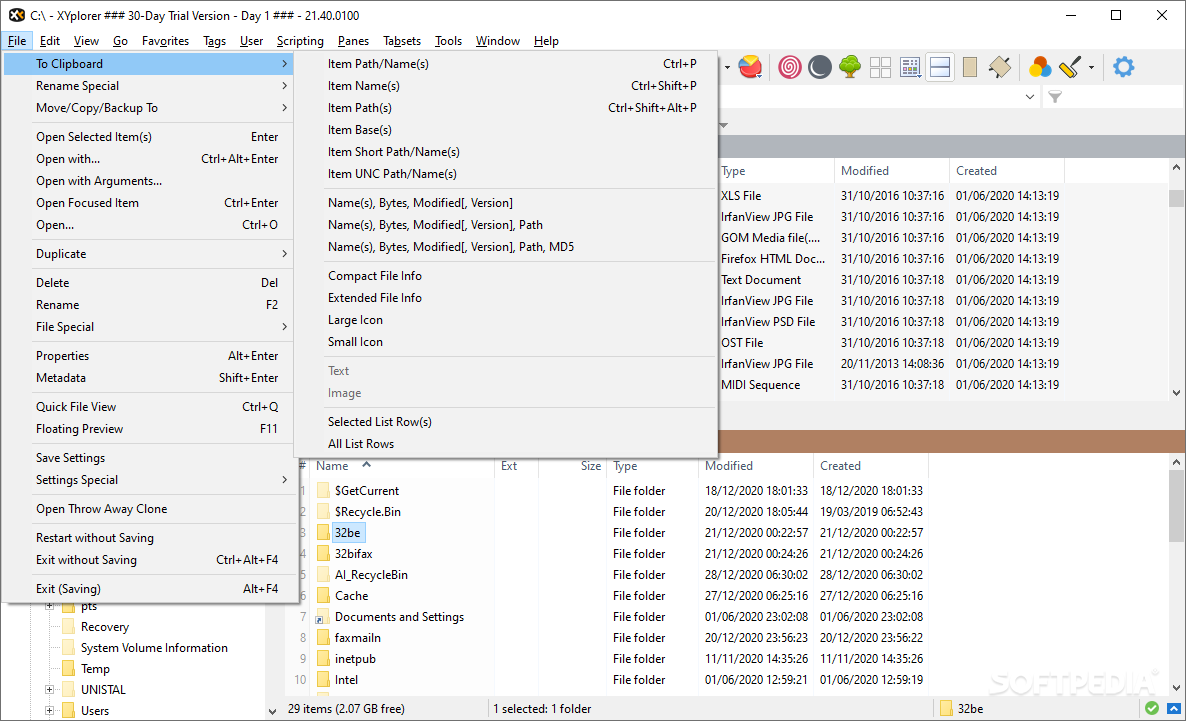Select All List Rows entry
1186x721 pixels.
point(505,443)
